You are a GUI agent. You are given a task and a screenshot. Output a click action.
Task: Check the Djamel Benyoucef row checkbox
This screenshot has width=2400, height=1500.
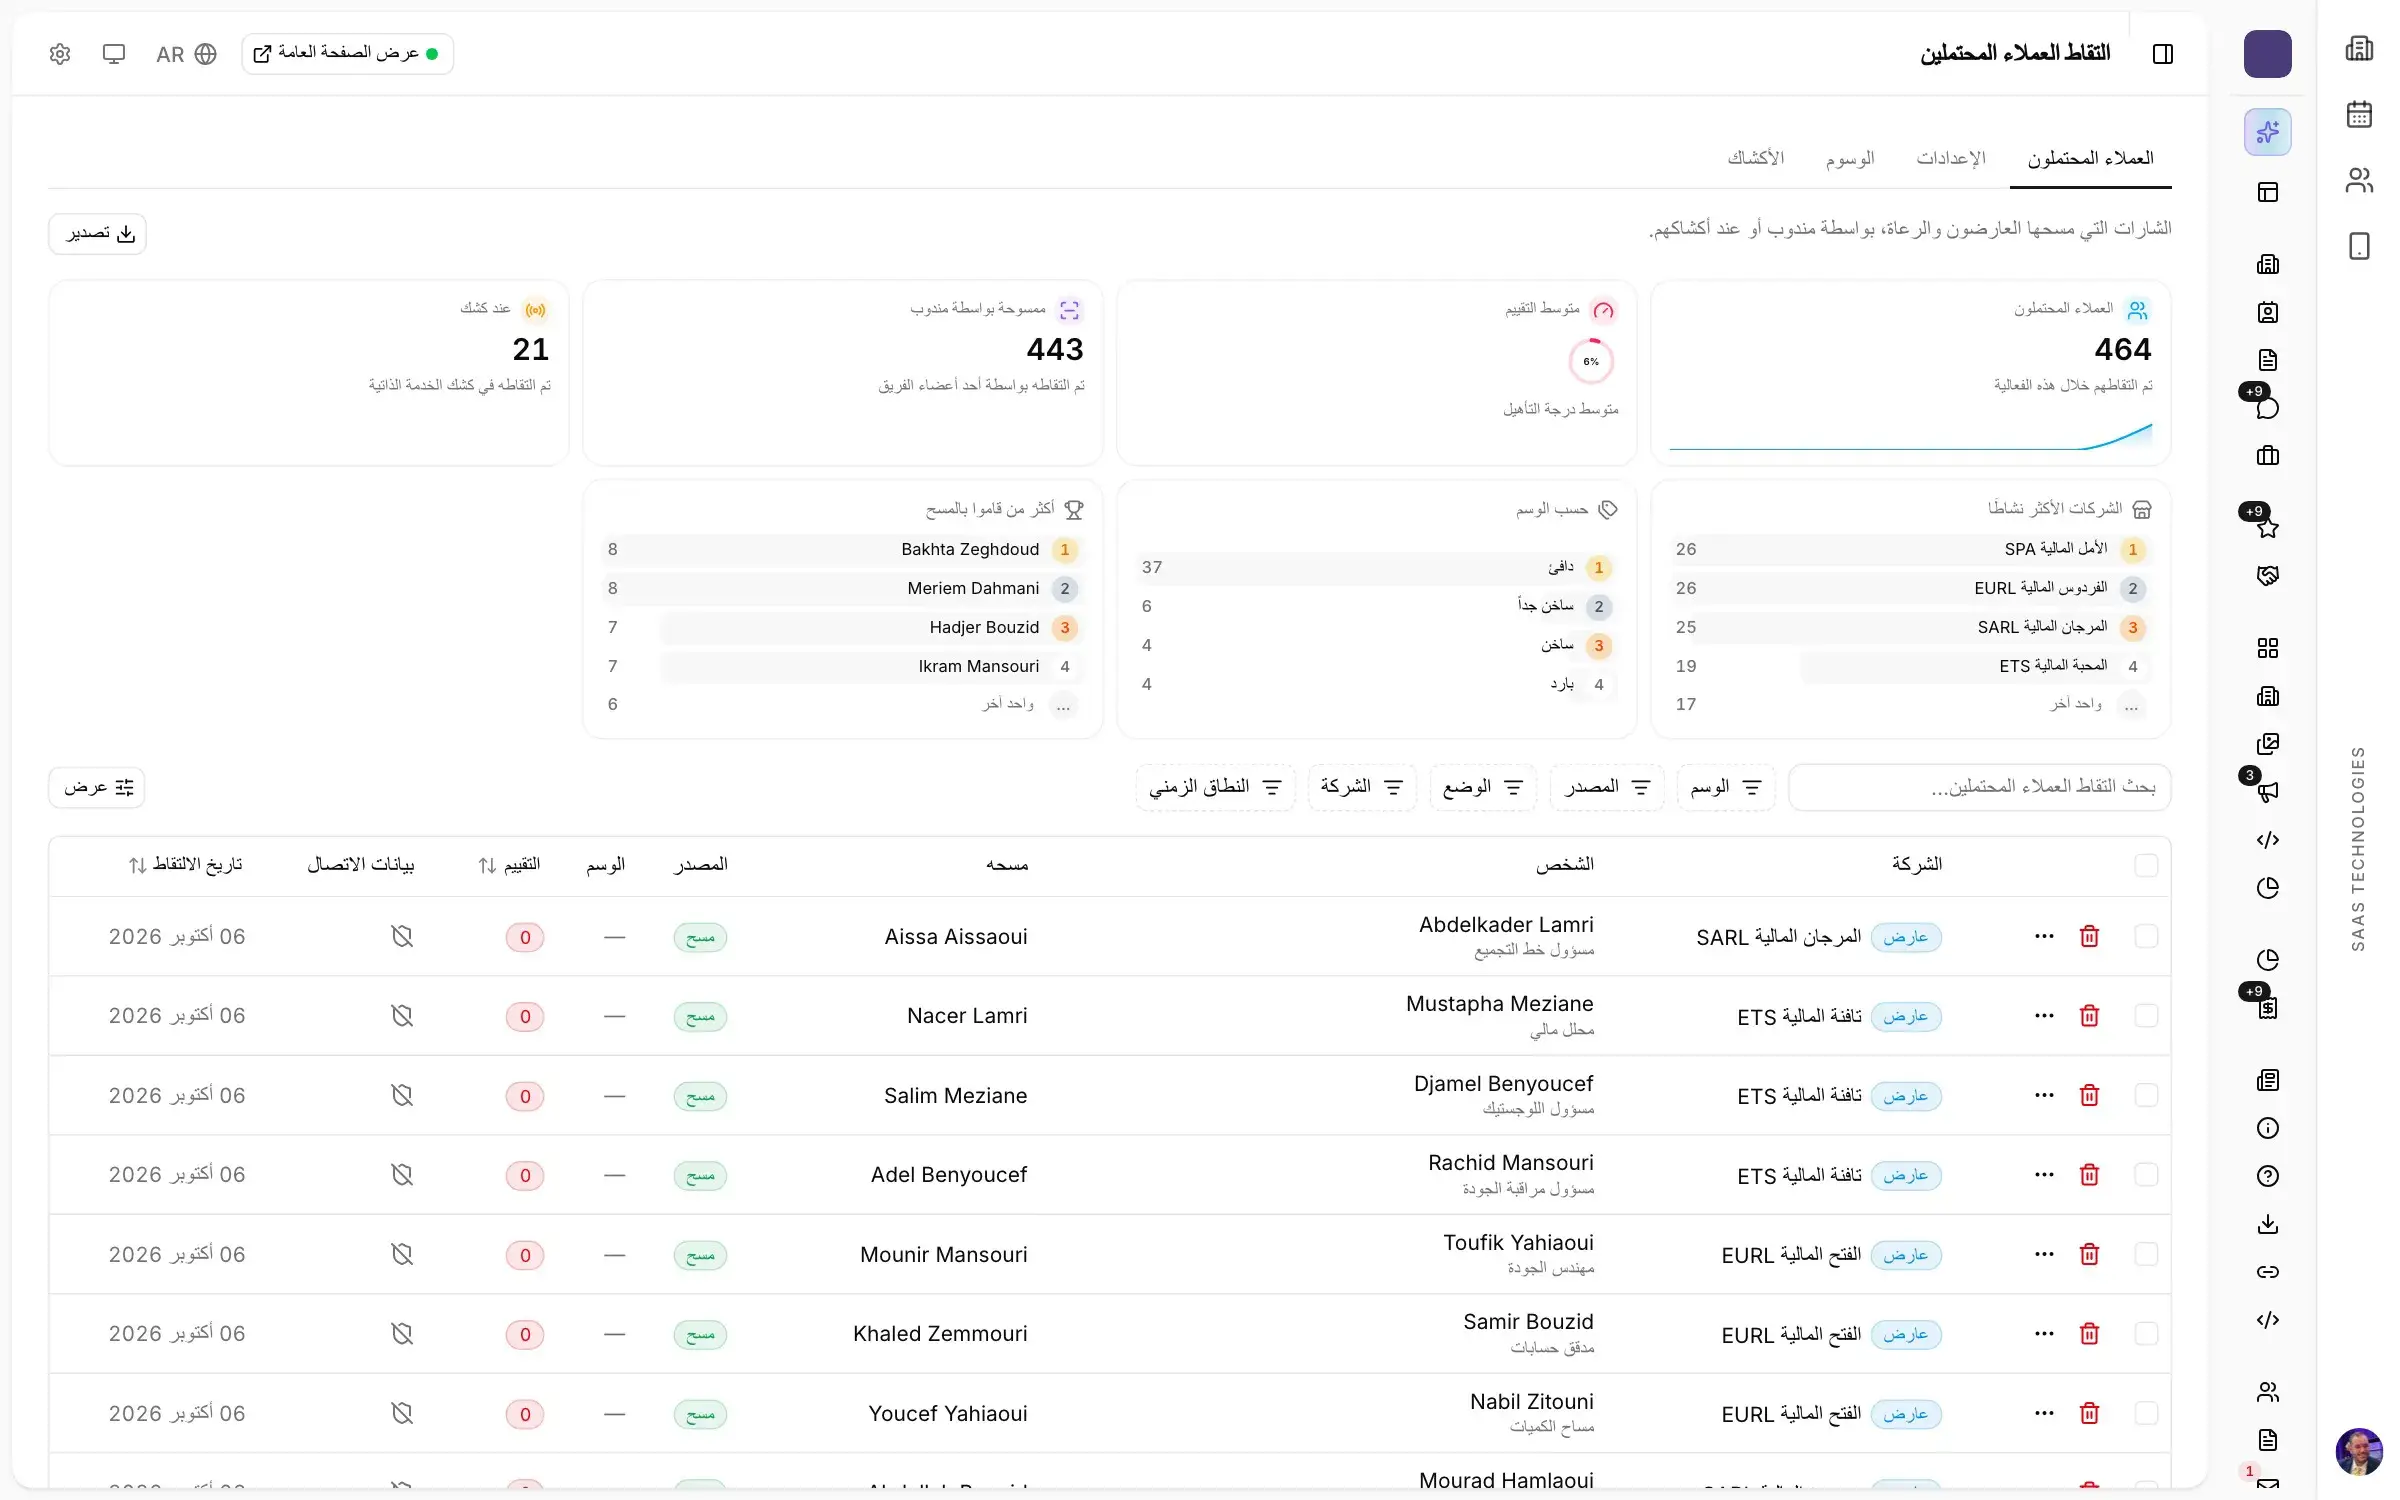point(2146,1095)
